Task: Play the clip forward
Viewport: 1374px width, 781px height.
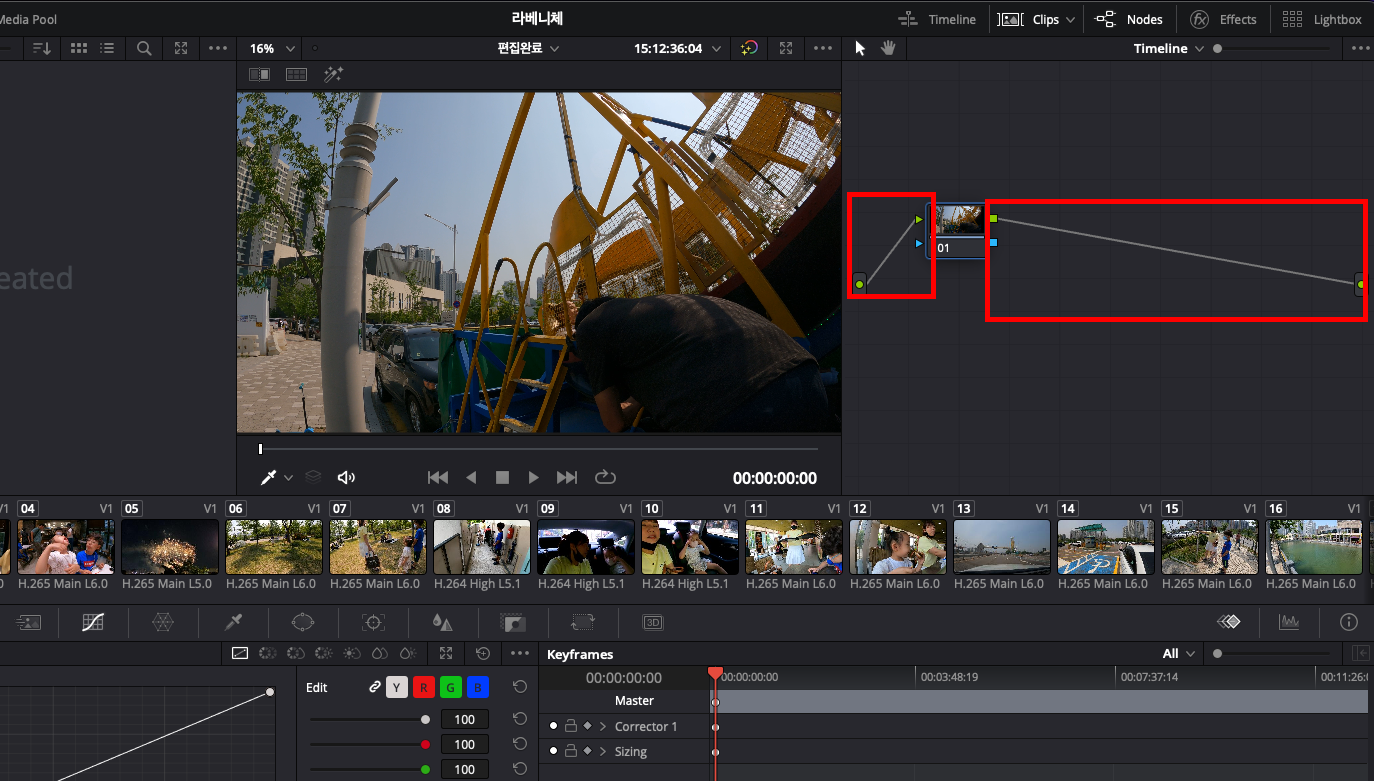Action: click(534, 478)
